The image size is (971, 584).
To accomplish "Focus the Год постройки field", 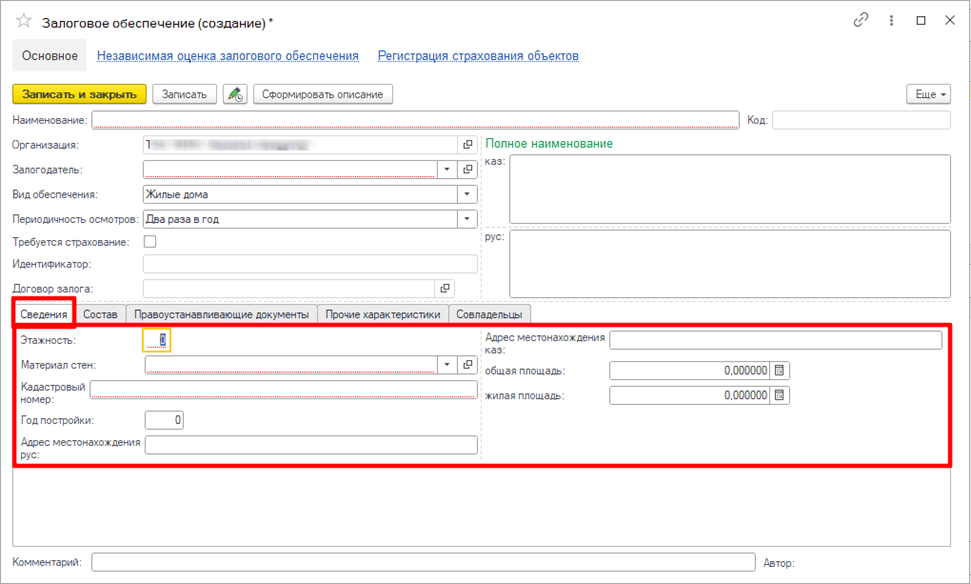I will (x=164, y=420).
